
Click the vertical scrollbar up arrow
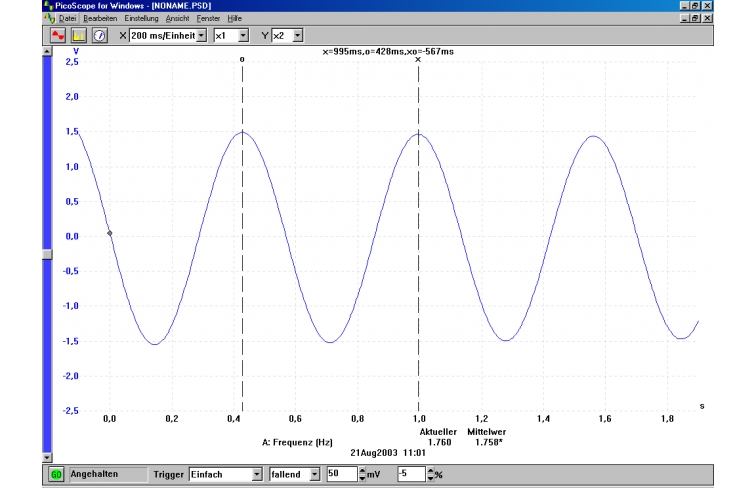[47, 51]
